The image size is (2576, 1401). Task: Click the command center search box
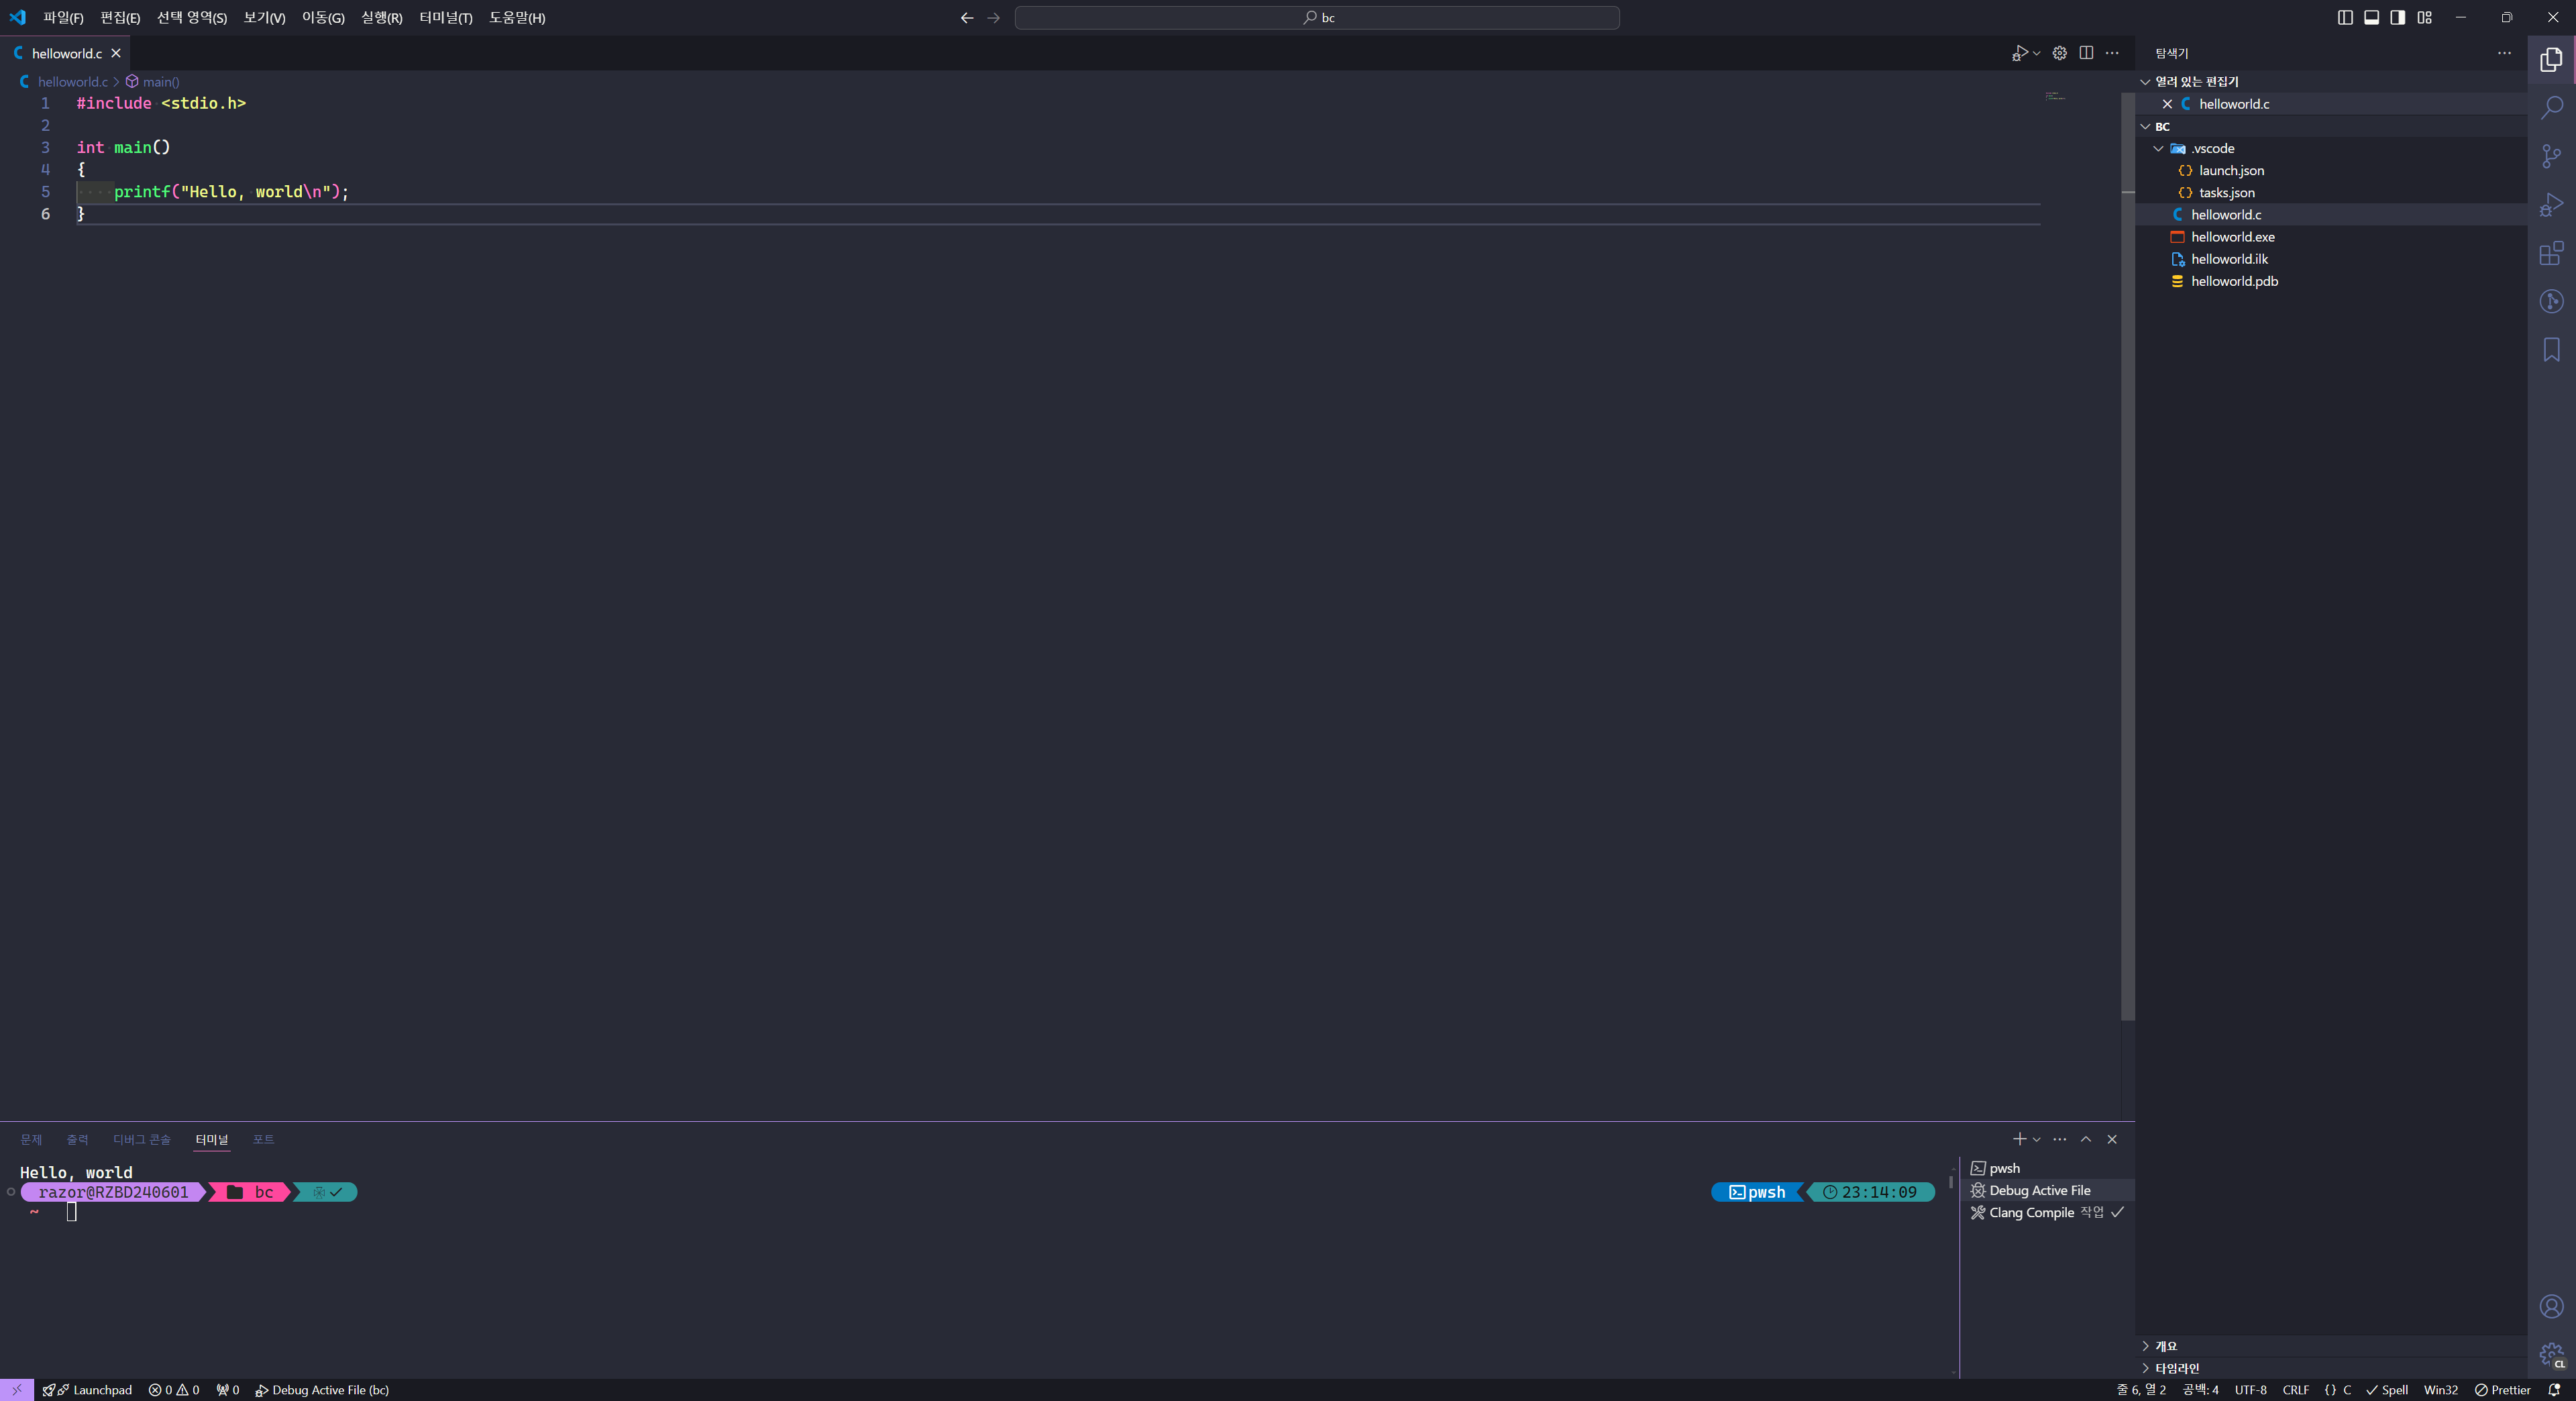1317,17
